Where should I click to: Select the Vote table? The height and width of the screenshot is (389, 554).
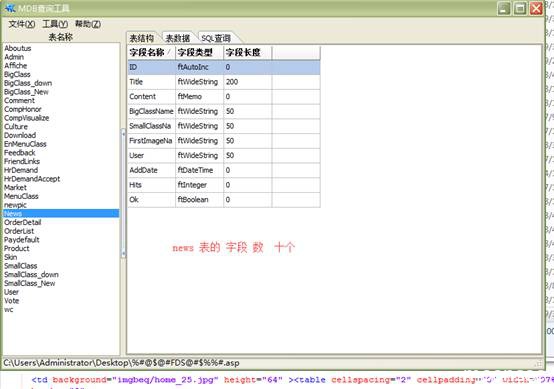click(x=12, y=301)
